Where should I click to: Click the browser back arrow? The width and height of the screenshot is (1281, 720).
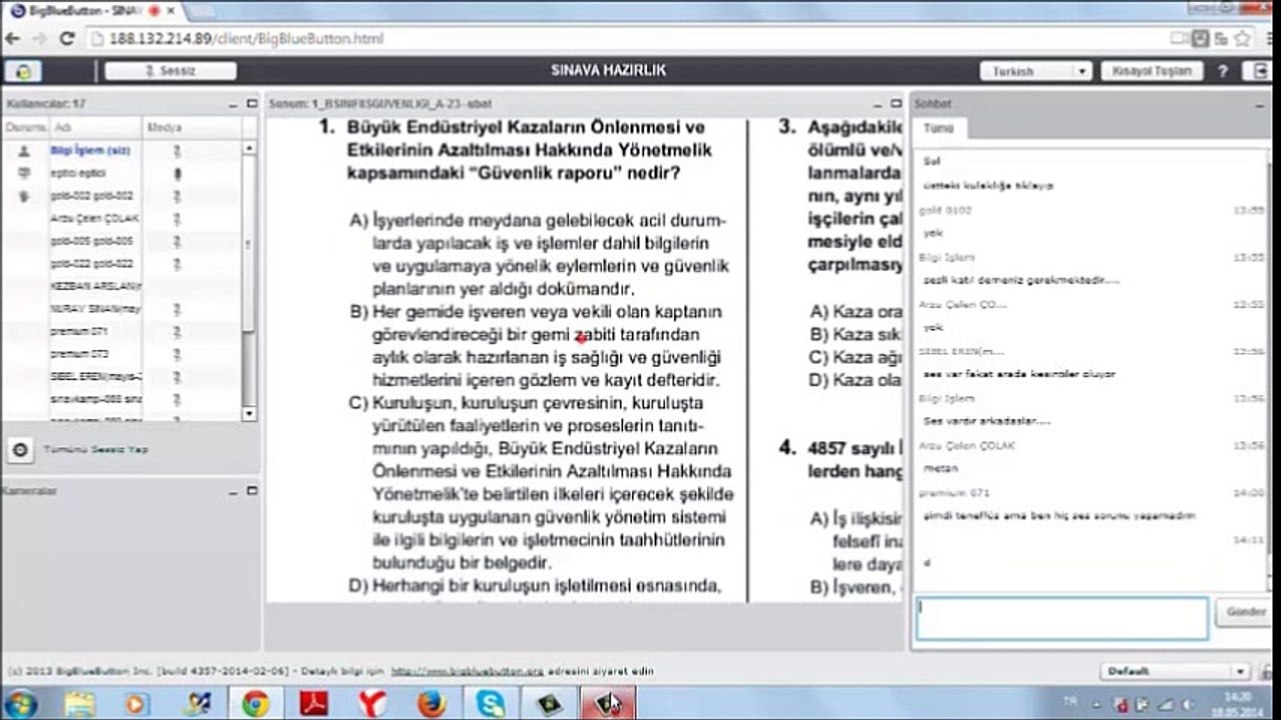(12, 39)
